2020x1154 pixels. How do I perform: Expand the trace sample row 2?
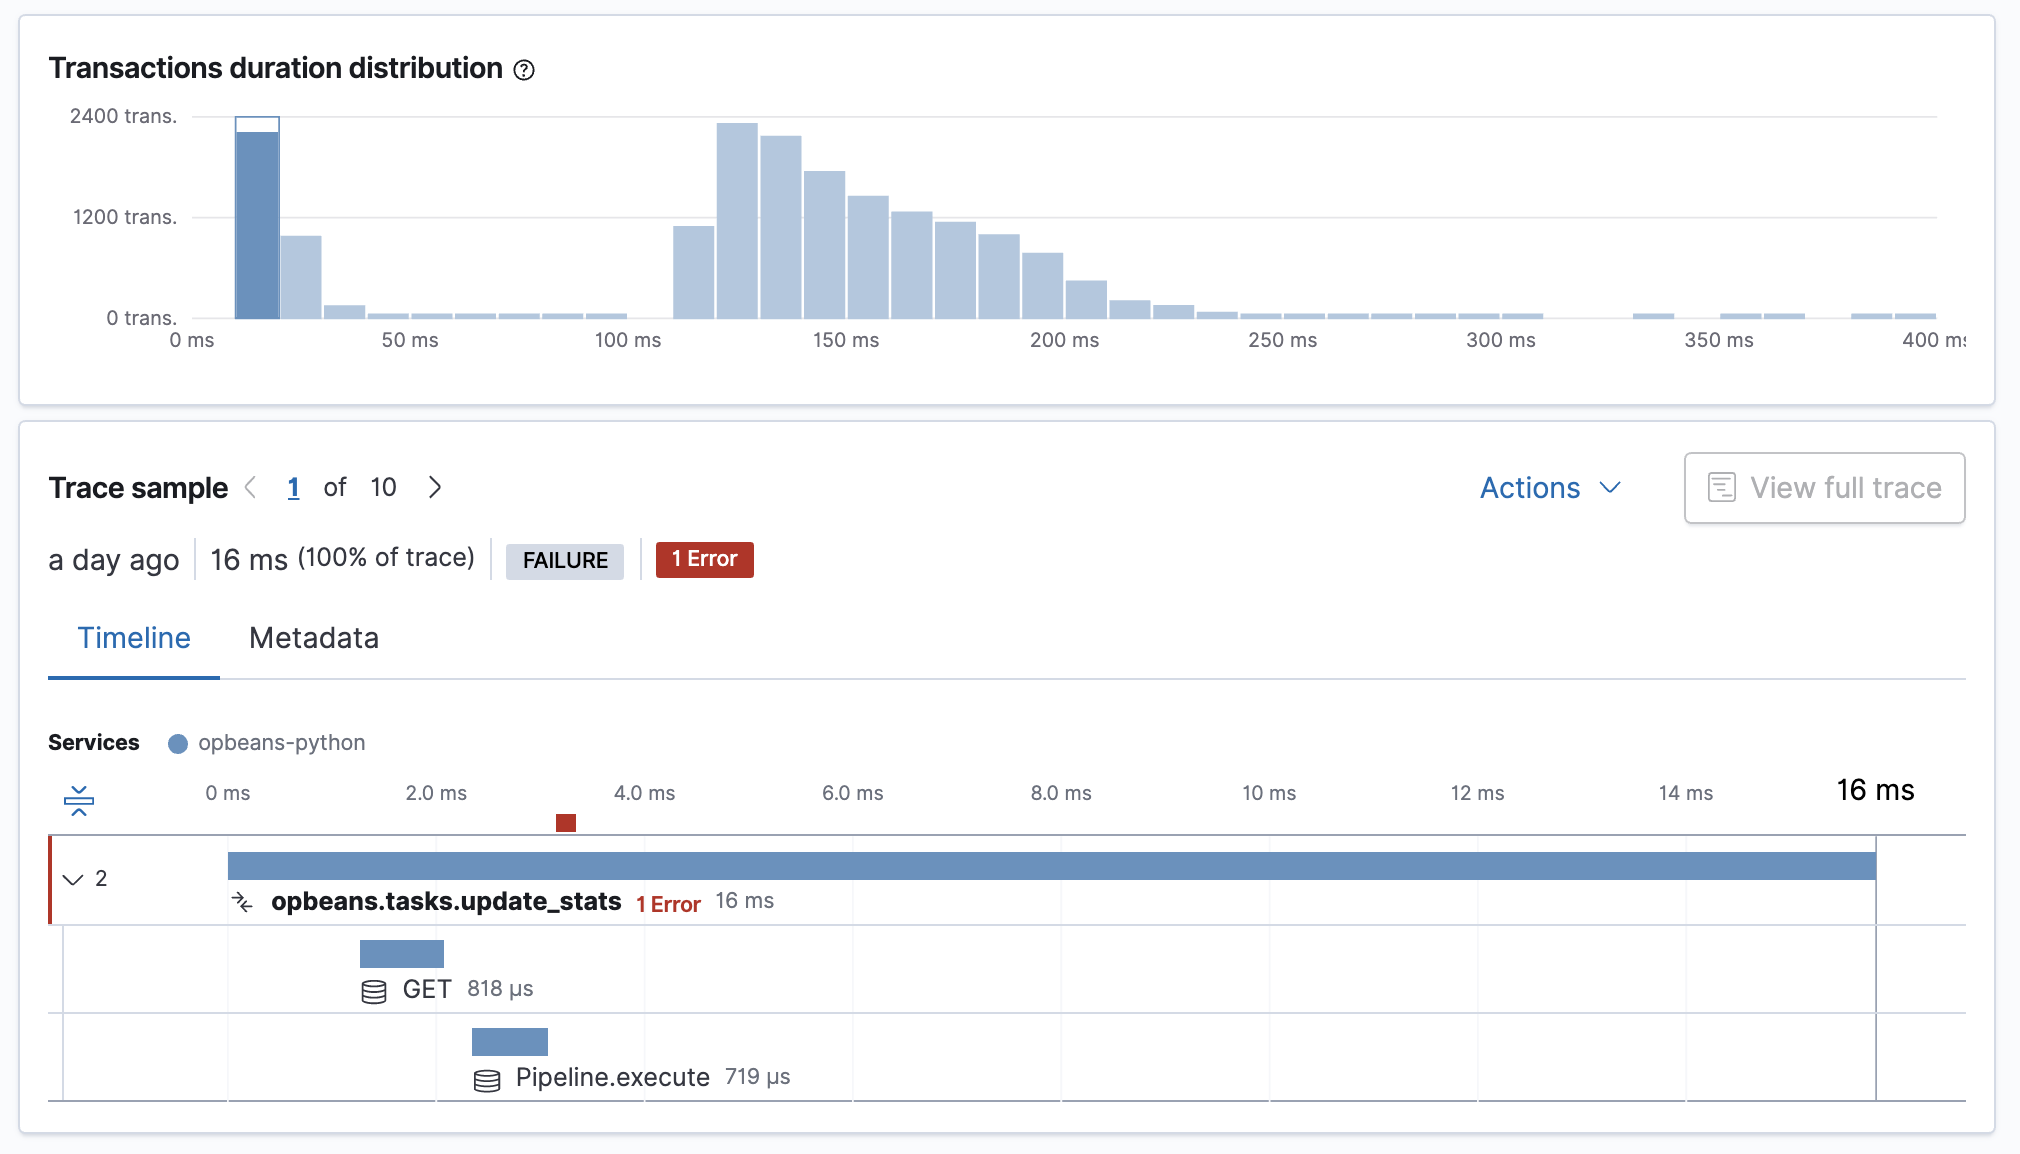click(x=76, y=877)
